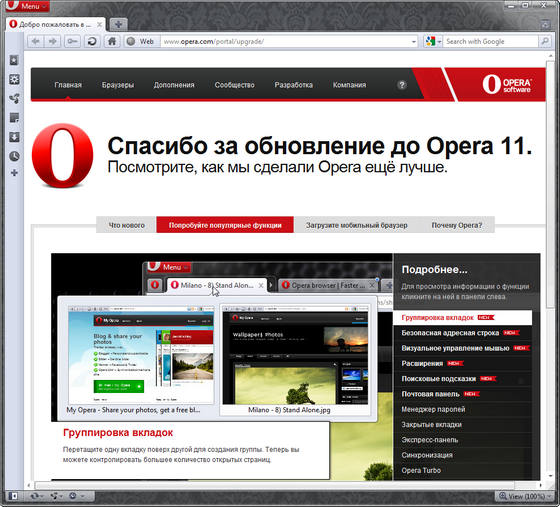Click the Wand password key icon
Image resolution: width=560 pixels, height=507 pixels.
[72, 41]
